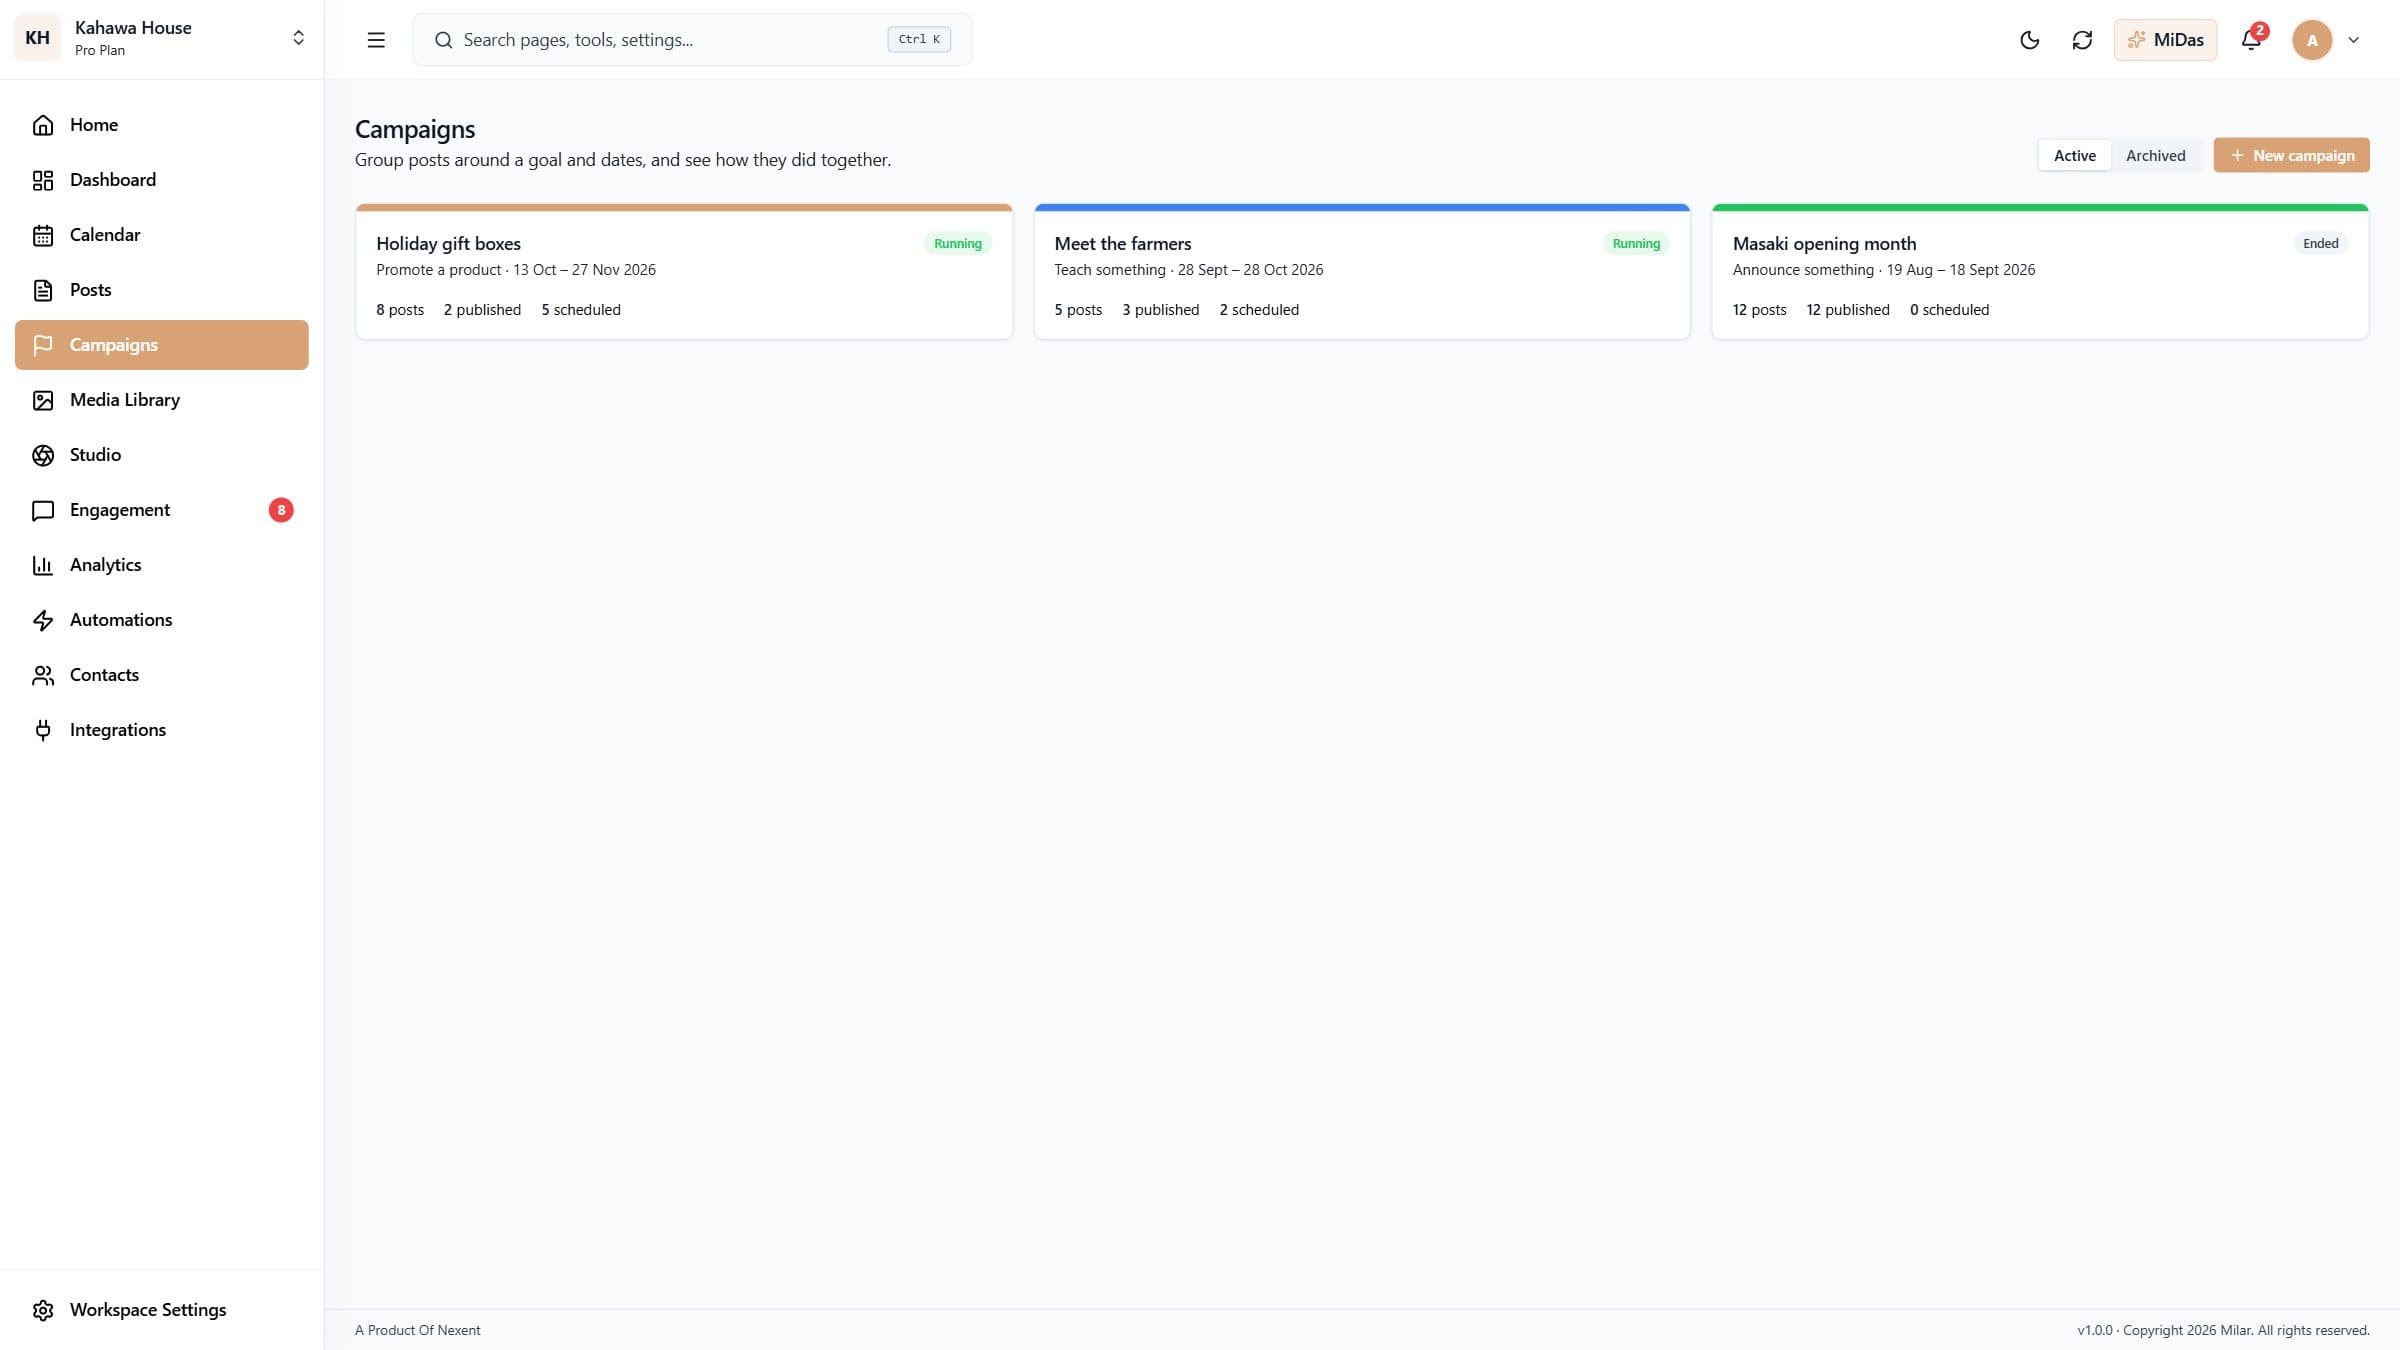The height and width of the screenshot is (1350, 2400).
Task: Open the Holiday gift boxes campaign card
Action: [684, 272]
